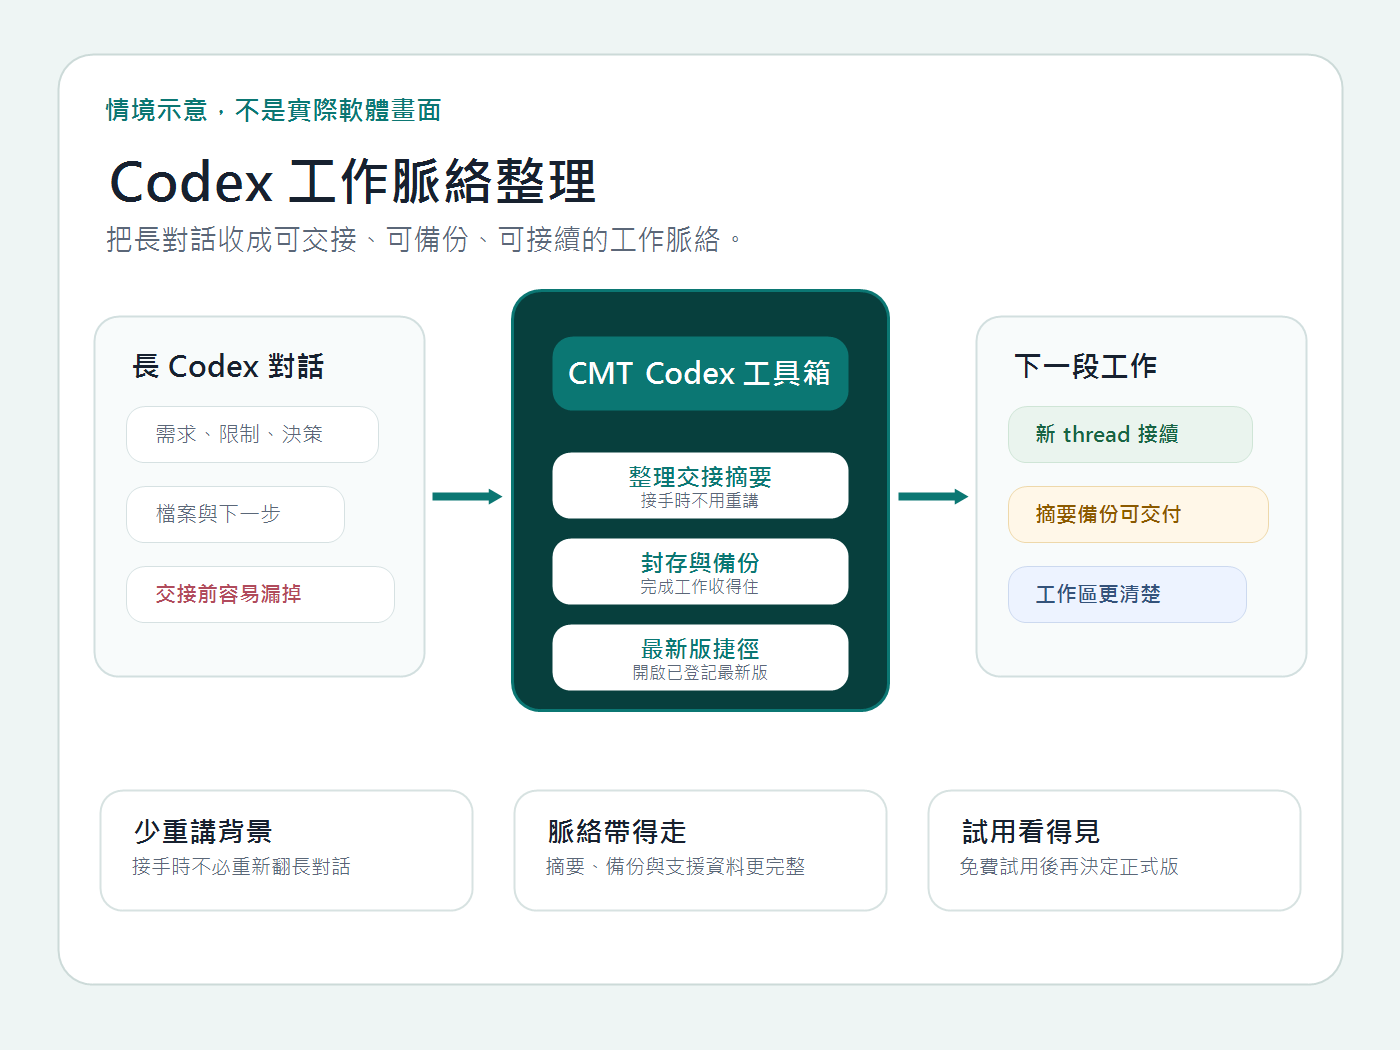Click the 開啟已登記最新版 subtext
1400x1050 pixels.
(700, 673)
